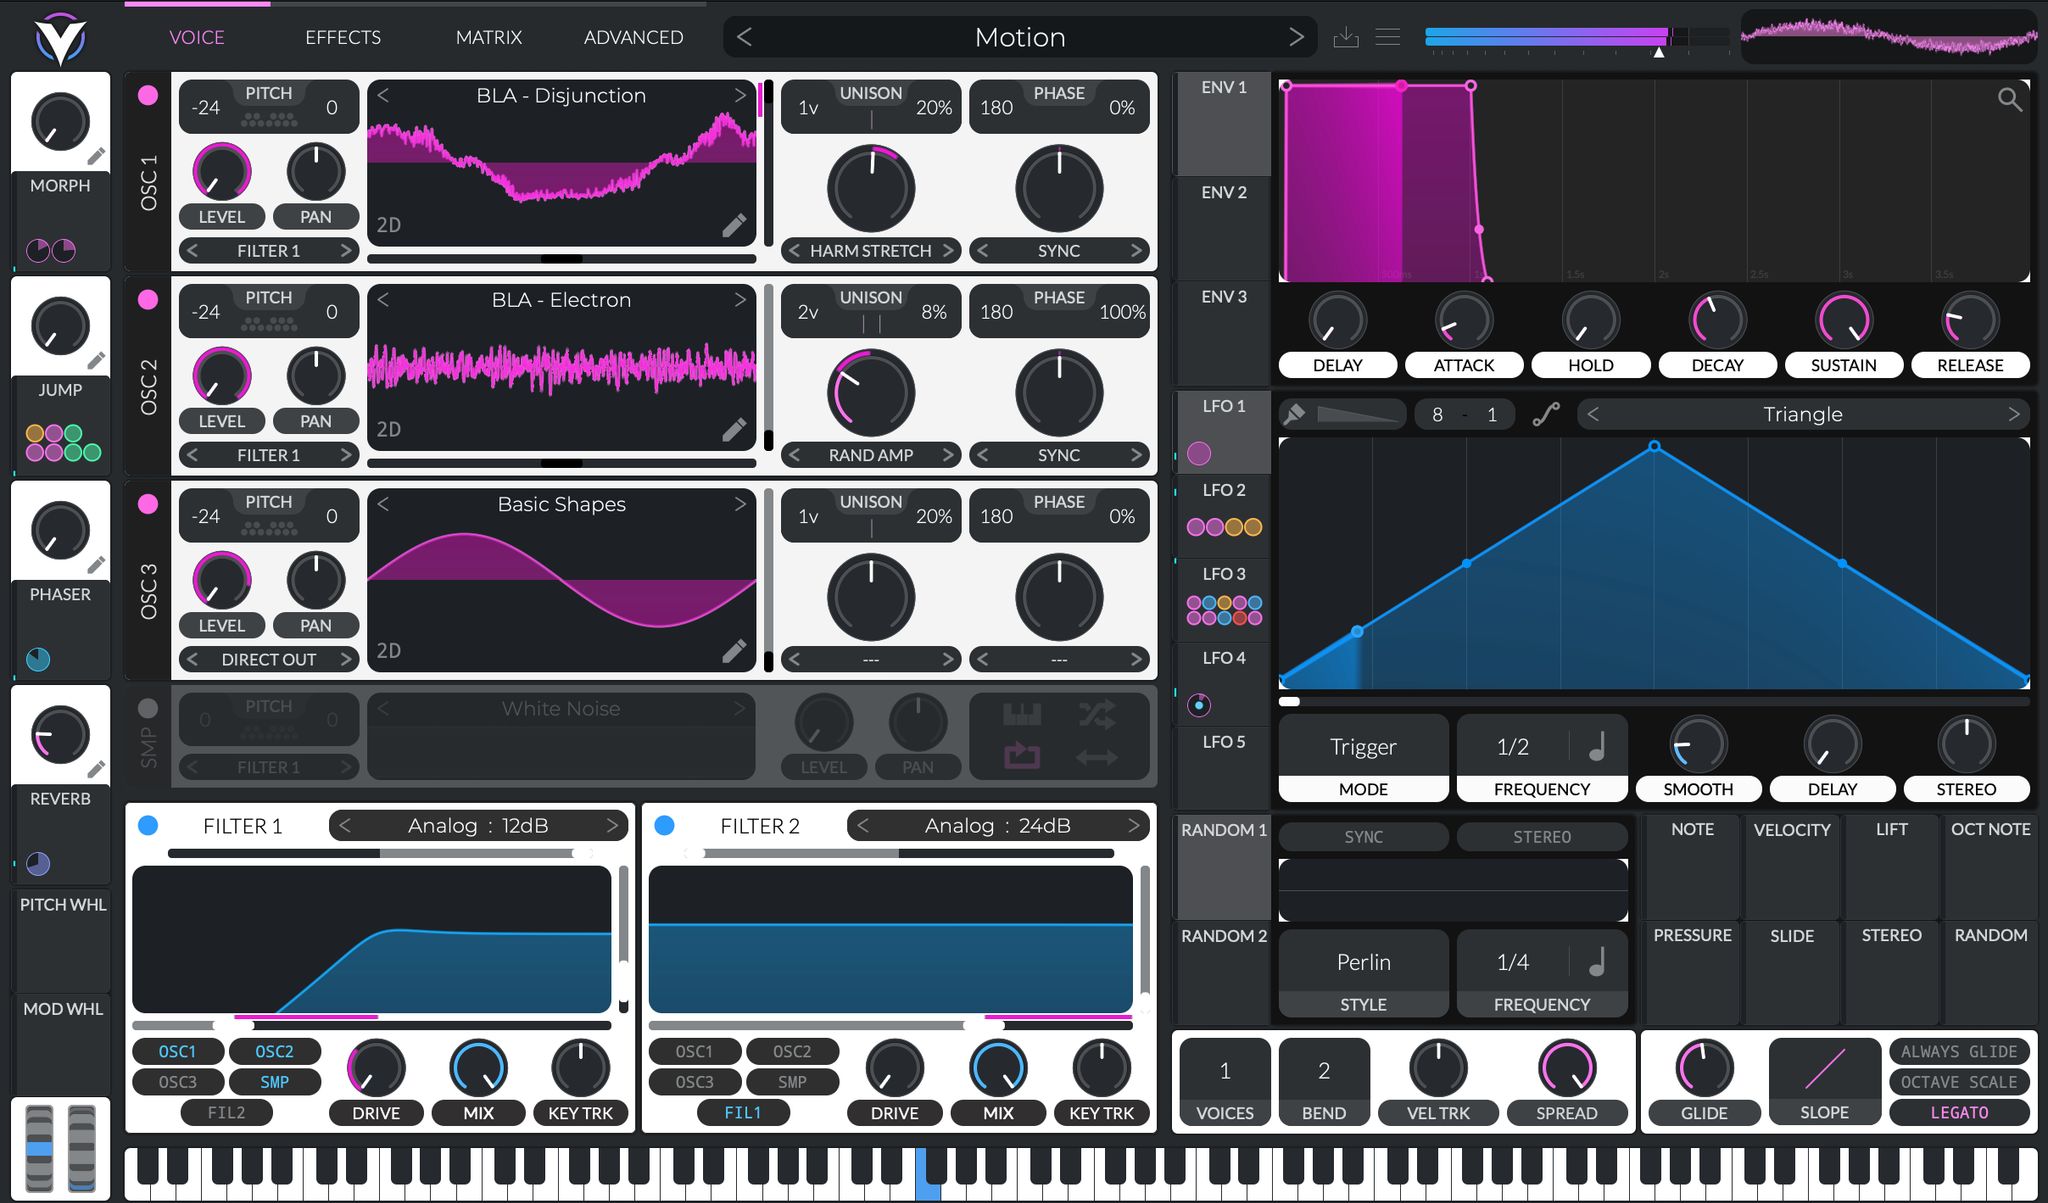Select the LFO 1 paint brush tool
The height and width of the screenshot is (1203, 2048).
point(1294,414)
